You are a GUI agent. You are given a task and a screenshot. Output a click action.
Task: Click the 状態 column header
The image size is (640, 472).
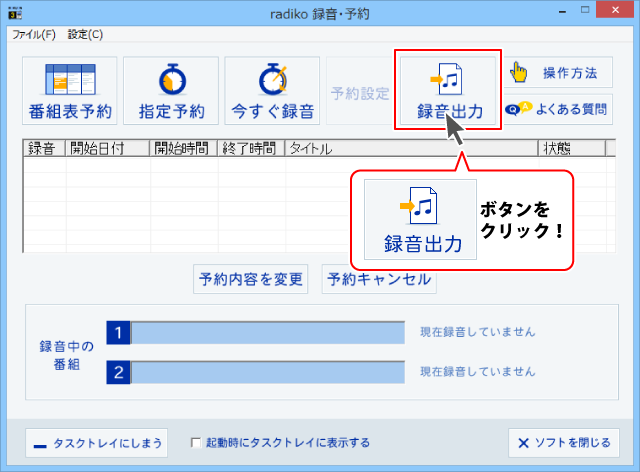click(572, 148)
